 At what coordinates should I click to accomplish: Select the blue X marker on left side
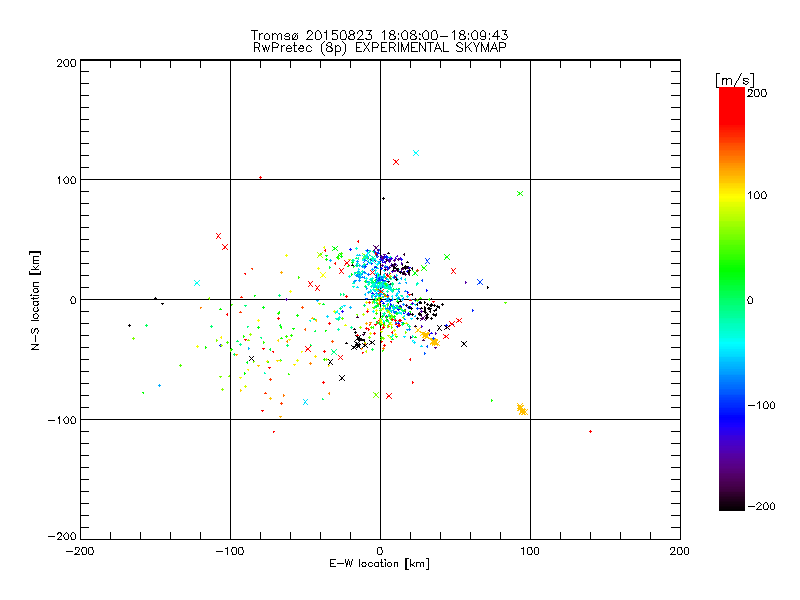coord(197,283)
